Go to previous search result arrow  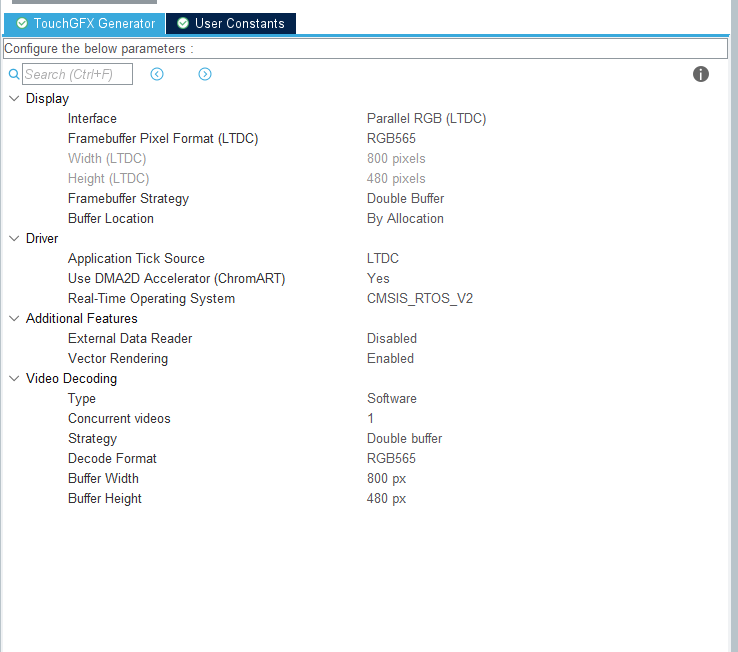(x=157, y=74)
